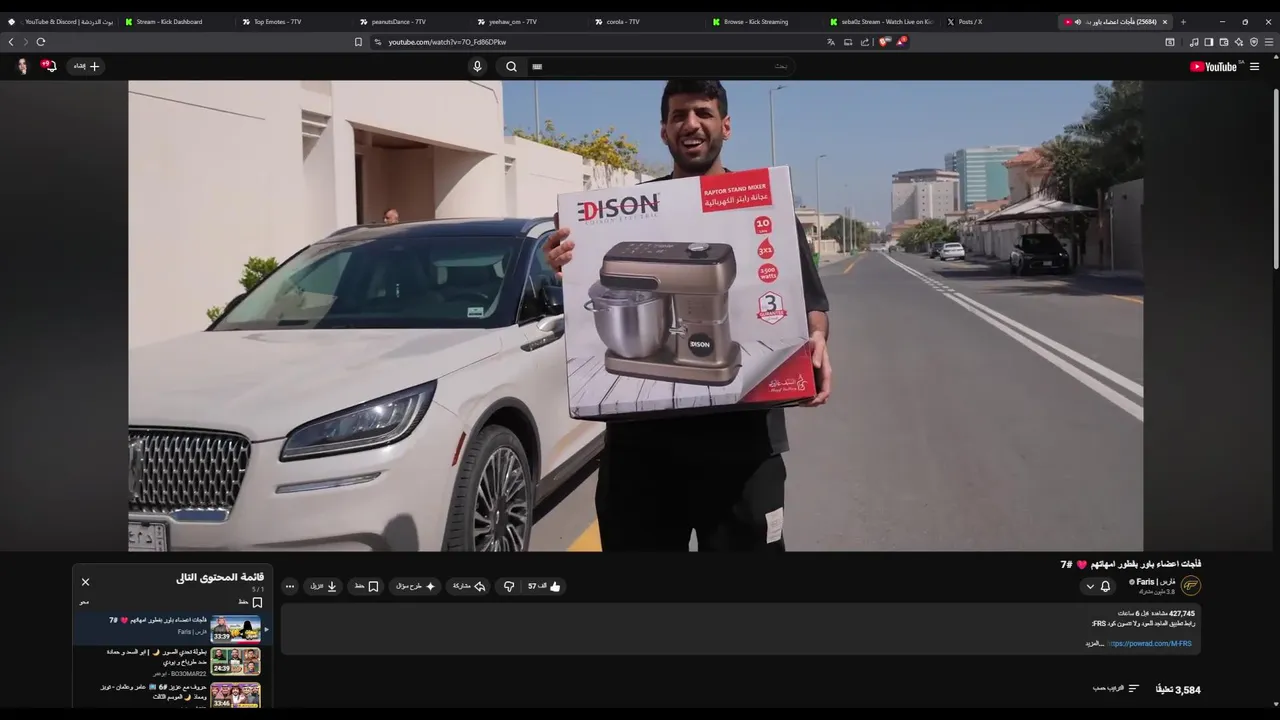Click the address bar URL
The width and height of the screenshot is (1280, 720).
[x=447, y=42]
